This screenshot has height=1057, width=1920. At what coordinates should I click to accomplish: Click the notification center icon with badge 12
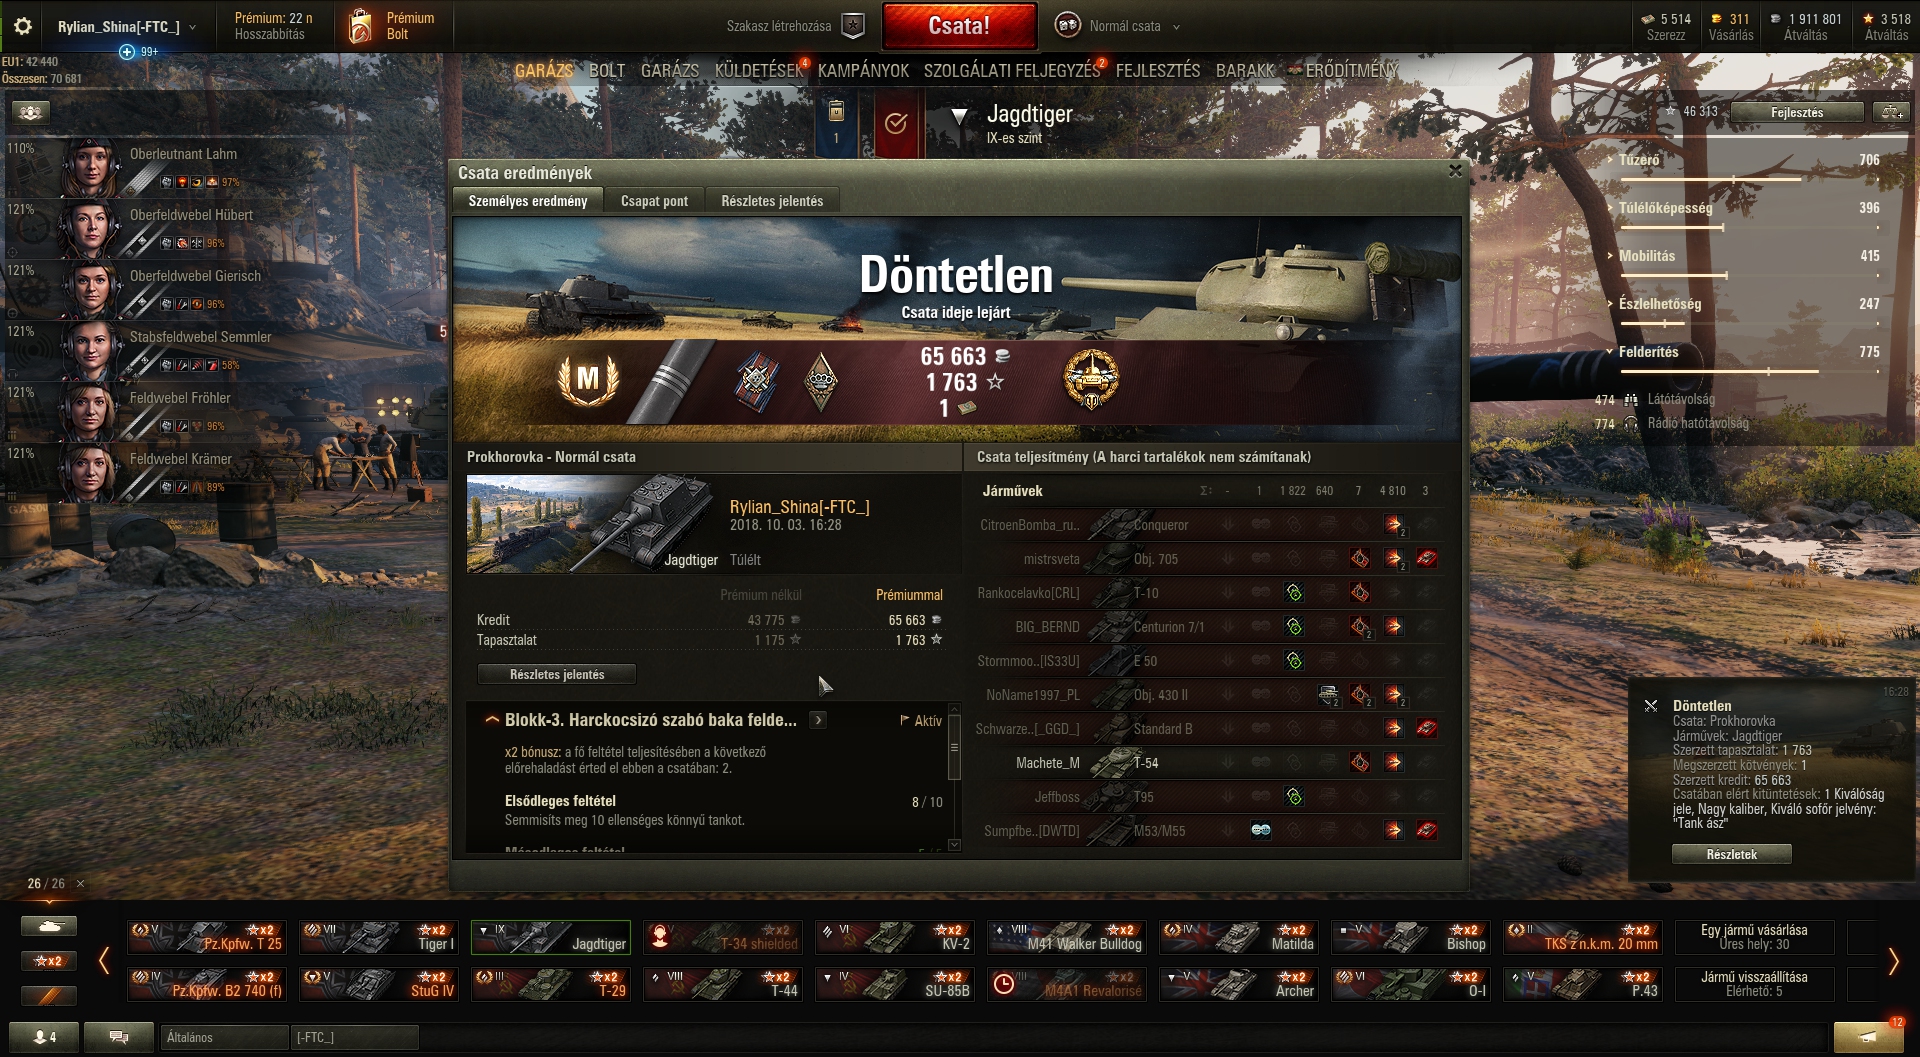[x=1868, y=1036]
